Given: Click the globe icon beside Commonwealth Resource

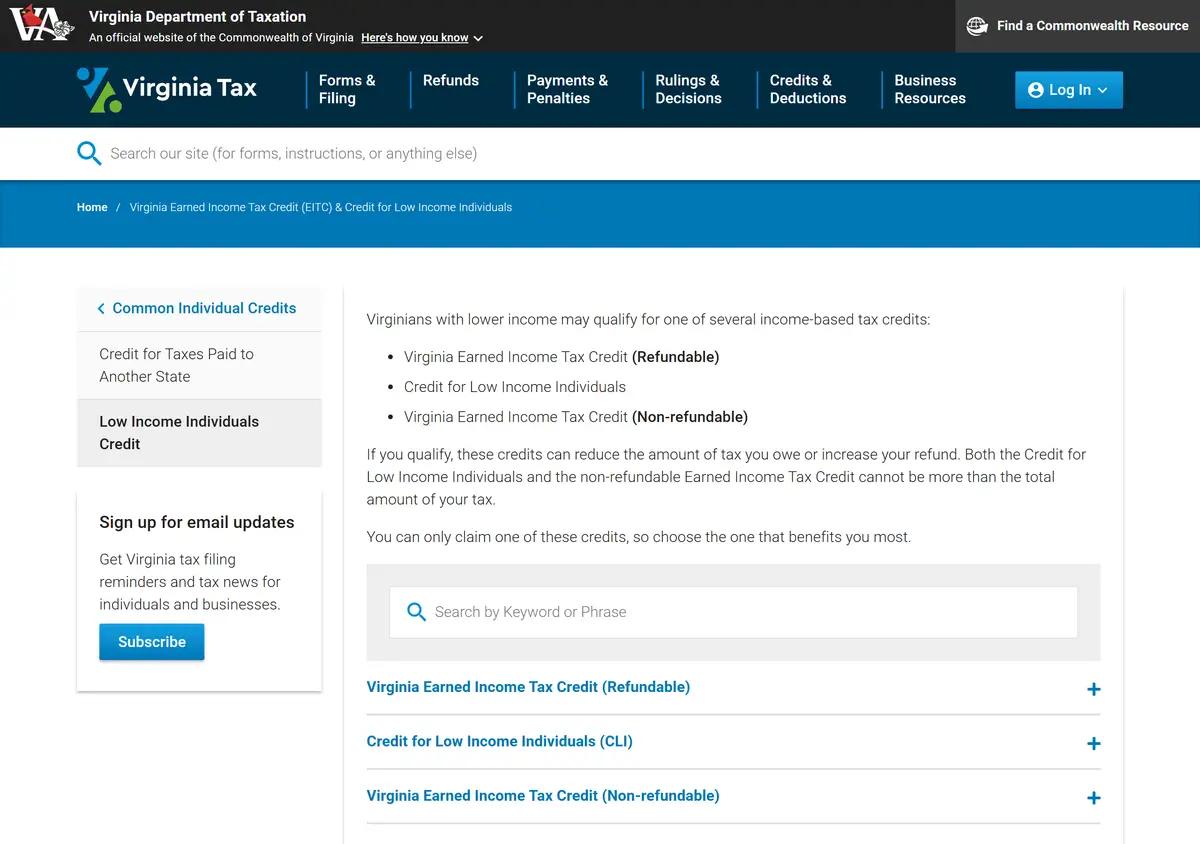Looking at the screenshot, I should point(977,26).
